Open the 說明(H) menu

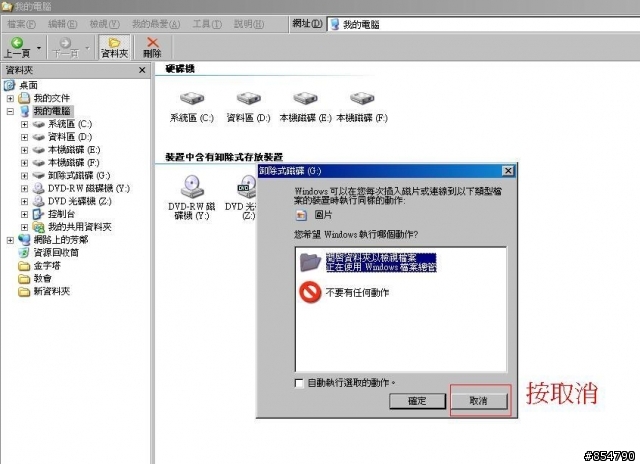tap(249, 24)
